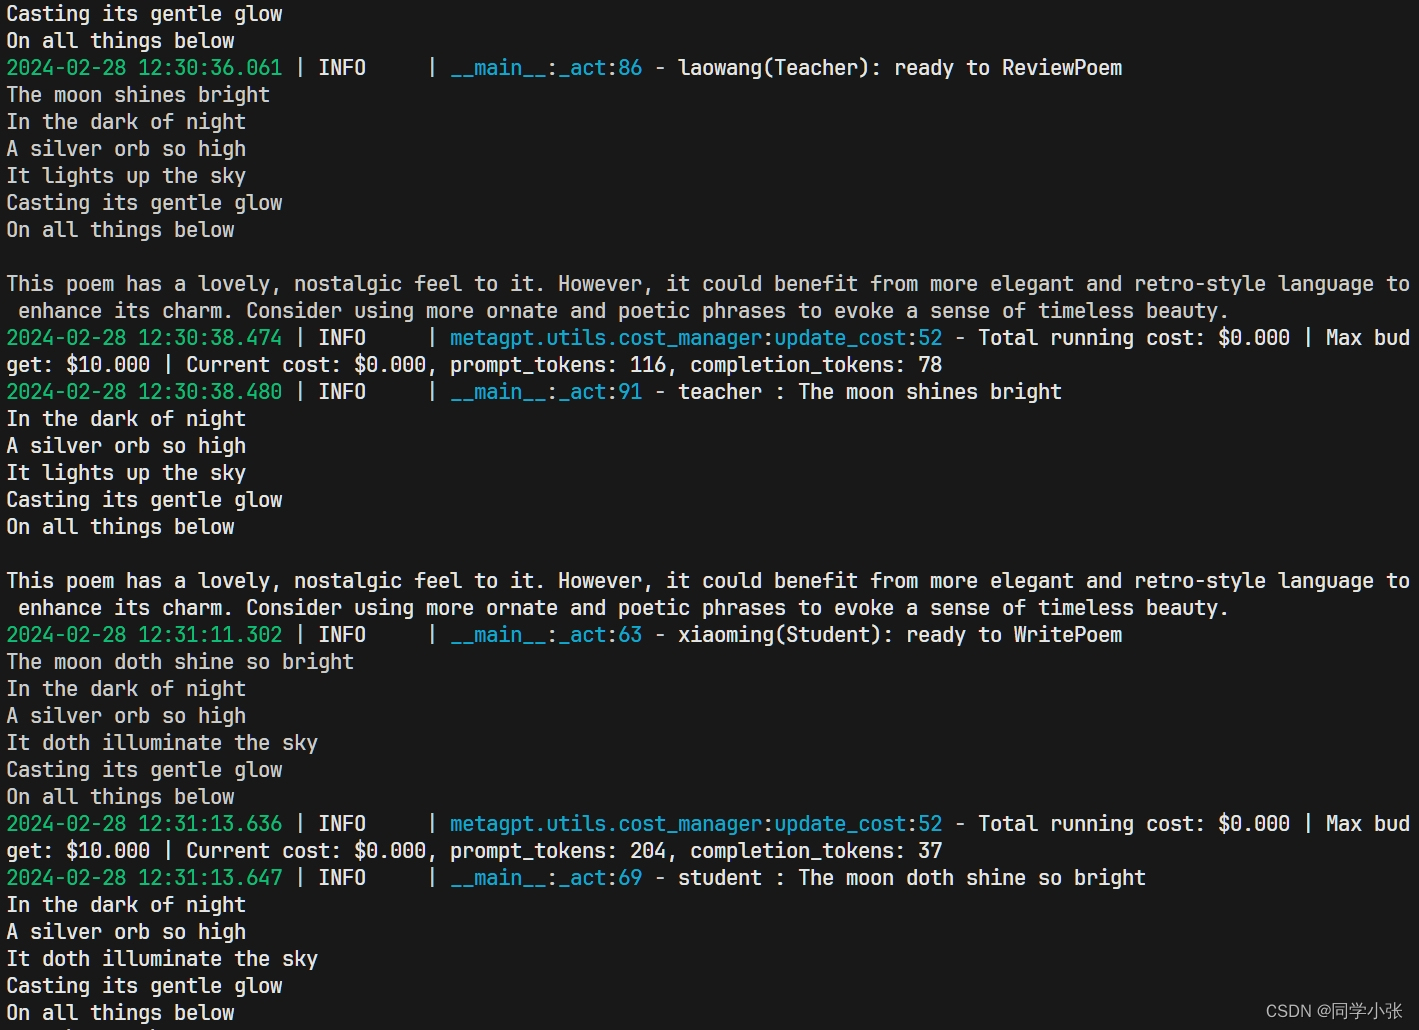Click 'prompt_tokens: 204' value
This screenshot has width=1419, height=1030.
tap(558, 851)
